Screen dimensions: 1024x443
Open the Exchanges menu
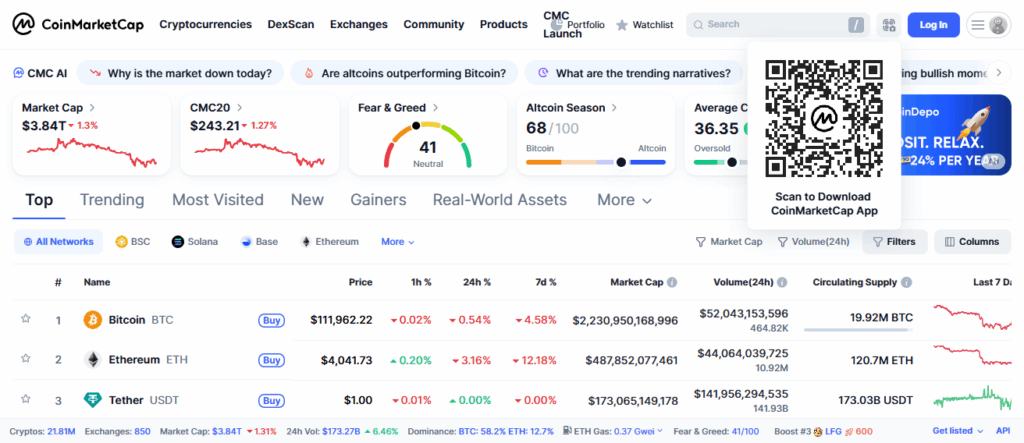click(x=359, y=24)
